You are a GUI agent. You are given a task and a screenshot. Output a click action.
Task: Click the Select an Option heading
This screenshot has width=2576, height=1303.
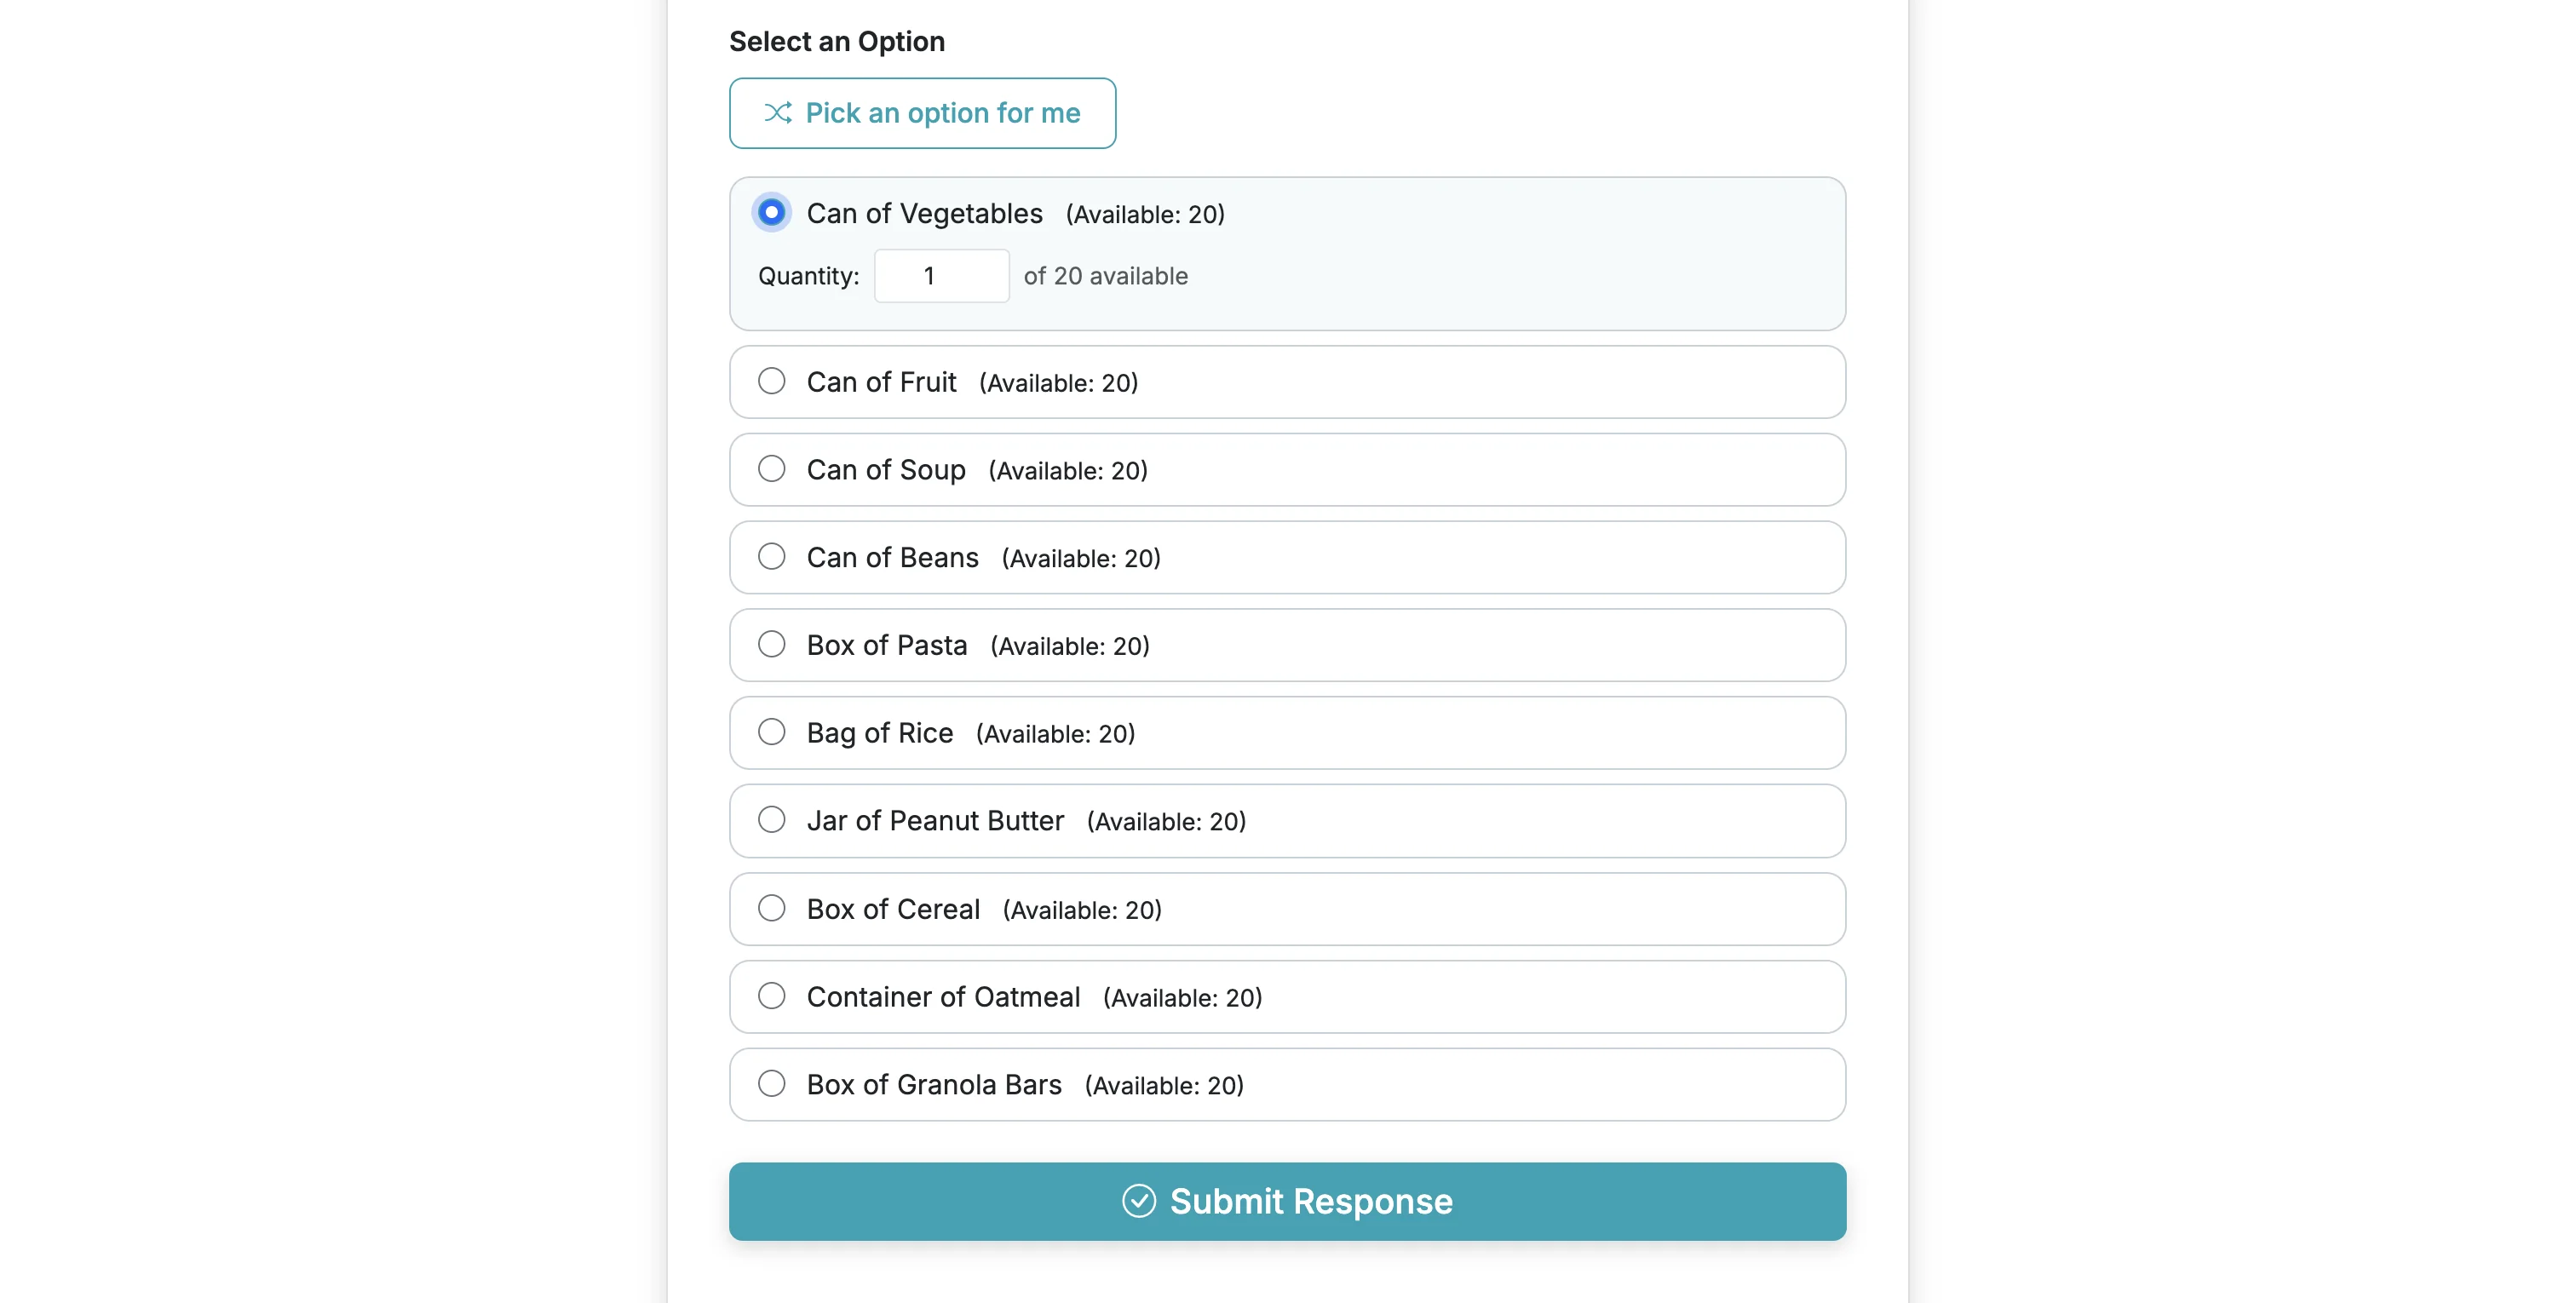click(x=837, y=41)
